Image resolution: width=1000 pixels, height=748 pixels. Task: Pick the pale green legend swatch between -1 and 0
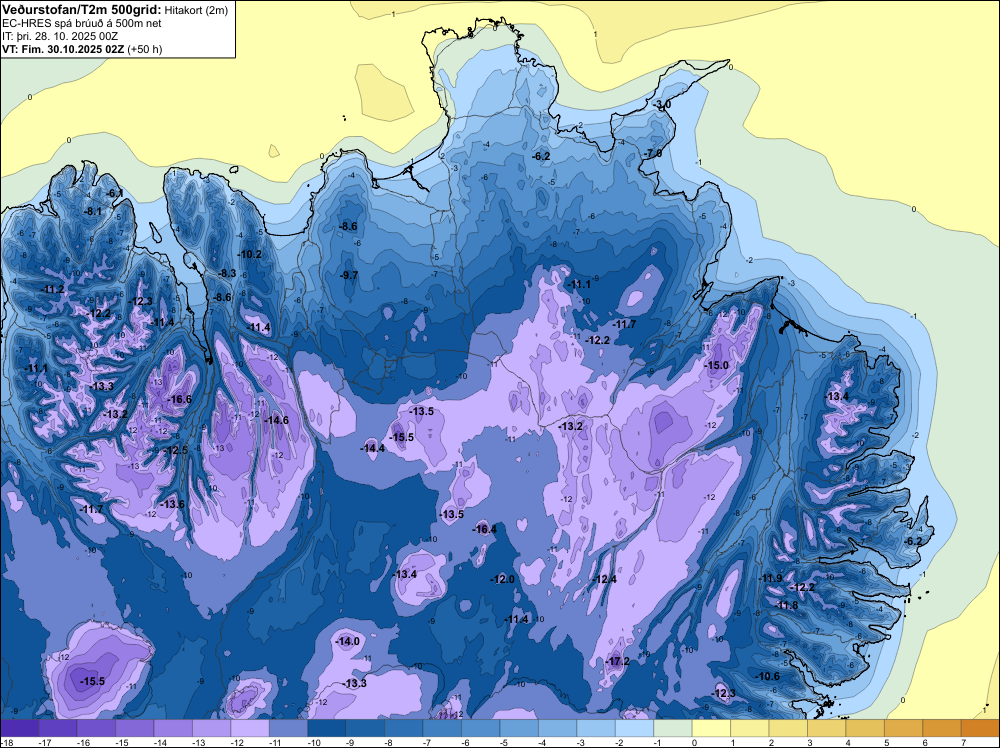[673, 728]
